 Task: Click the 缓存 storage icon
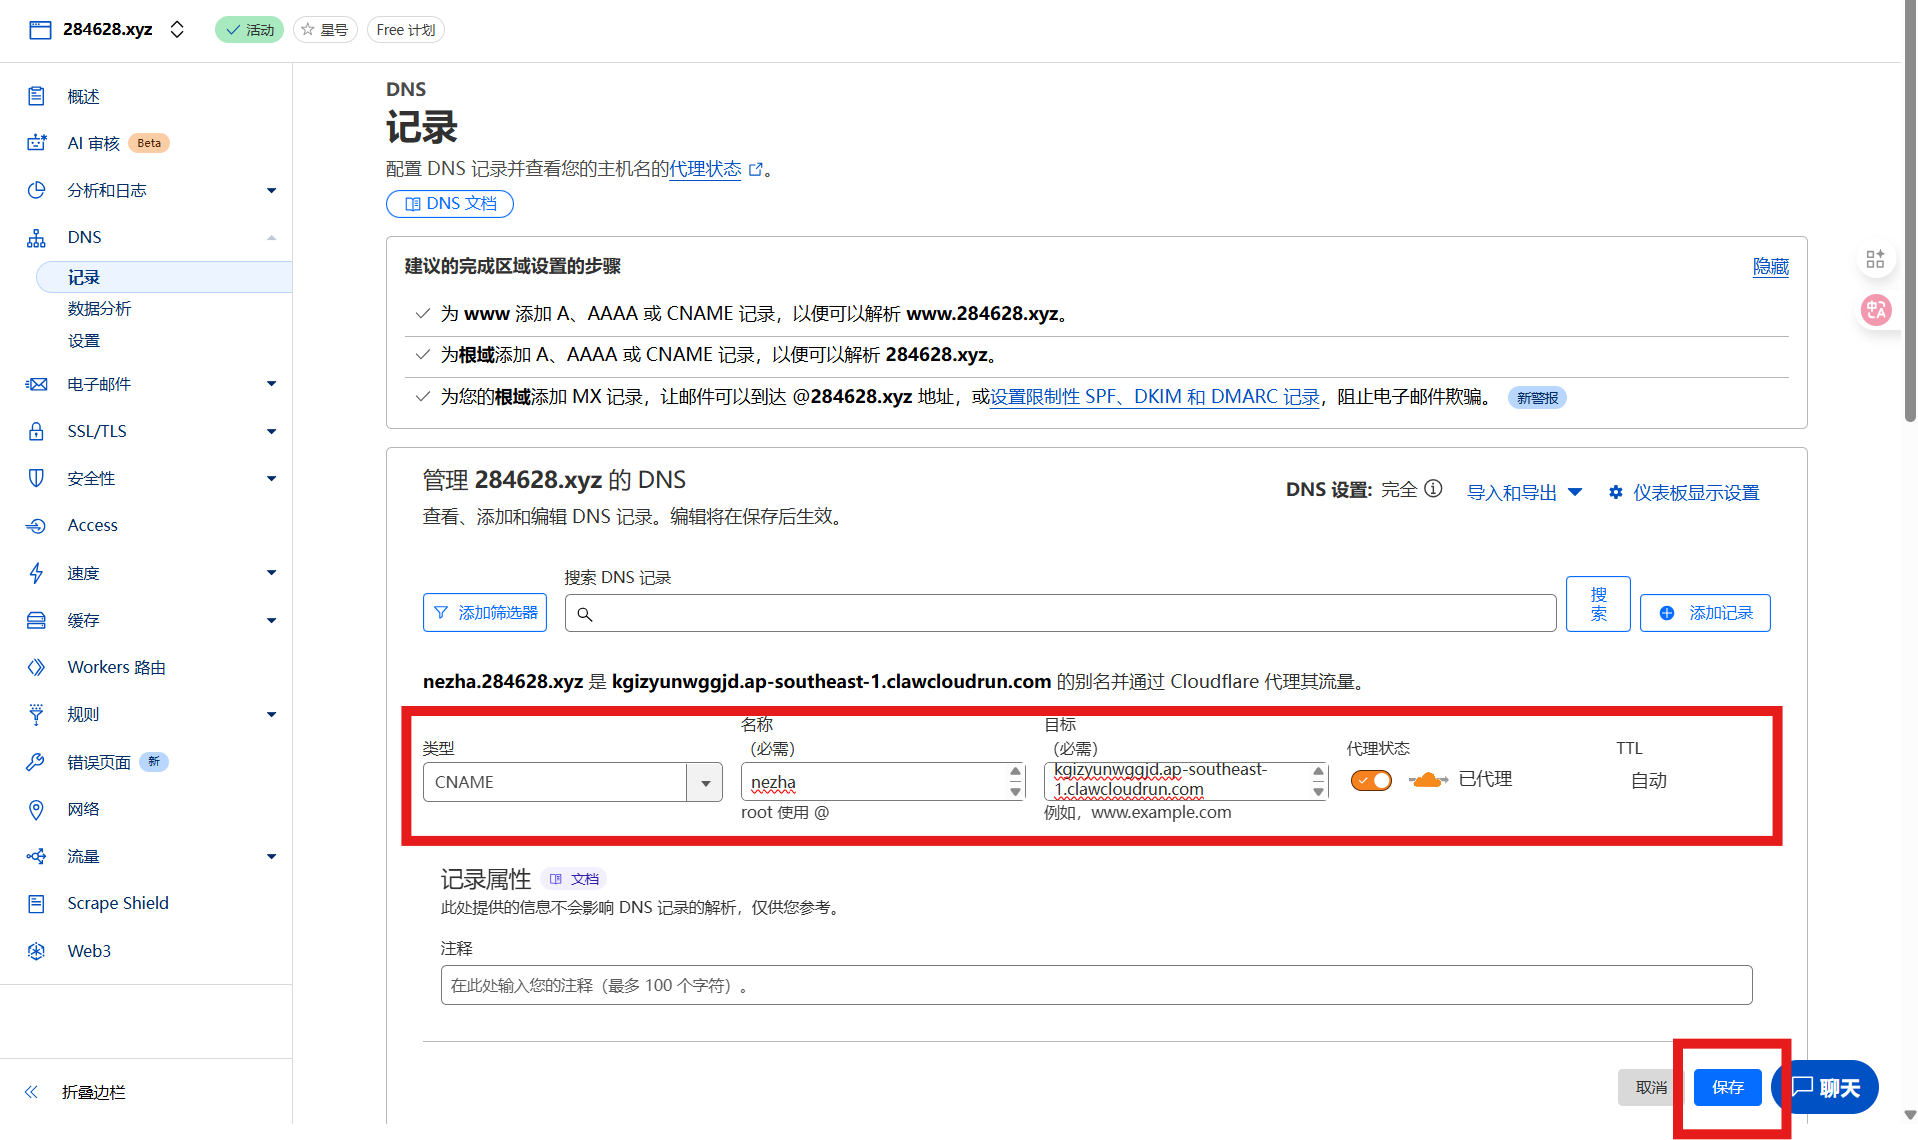click(x=36, y=620)
